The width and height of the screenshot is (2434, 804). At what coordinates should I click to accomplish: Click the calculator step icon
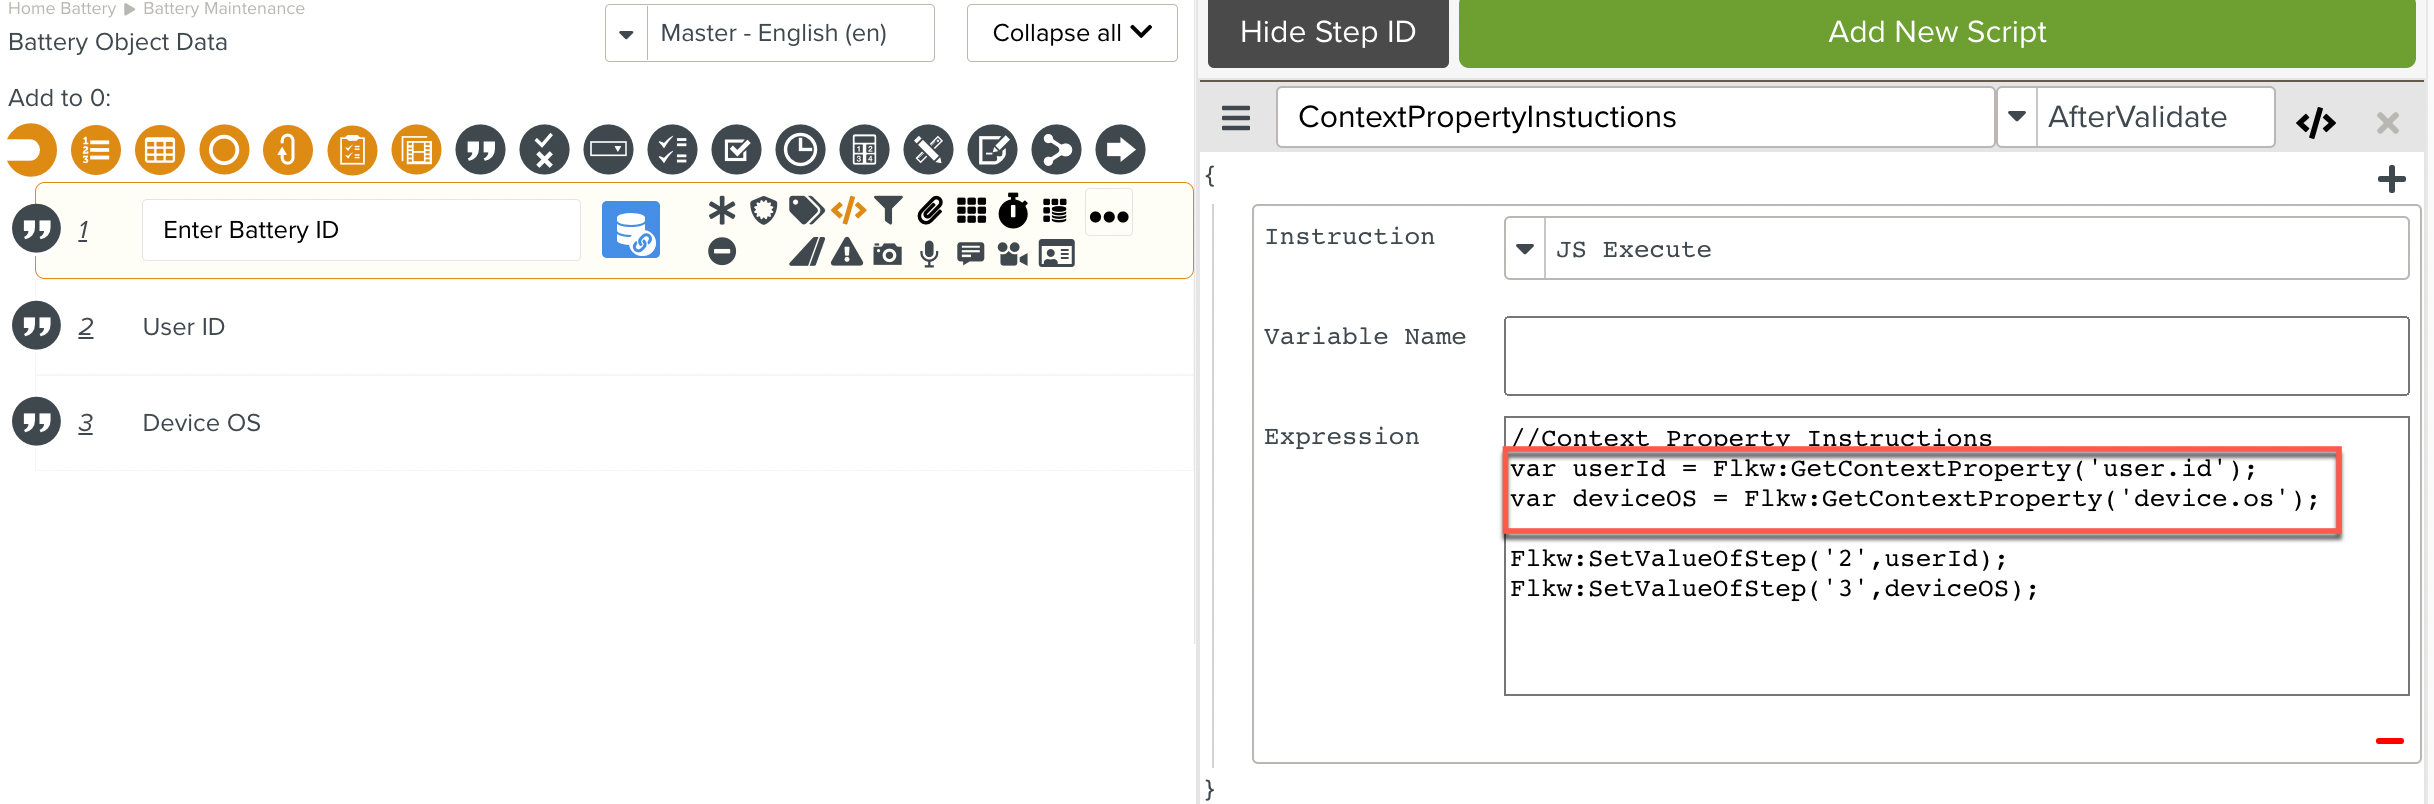click(864, 151)
